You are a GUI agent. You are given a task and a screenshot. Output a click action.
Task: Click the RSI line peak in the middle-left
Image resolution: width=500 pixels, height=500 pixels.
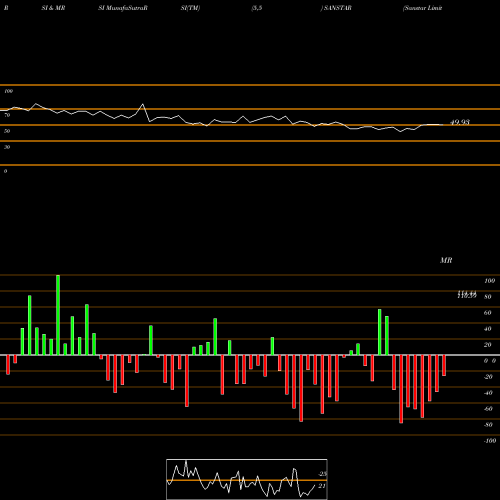click(x=143, y=104)
